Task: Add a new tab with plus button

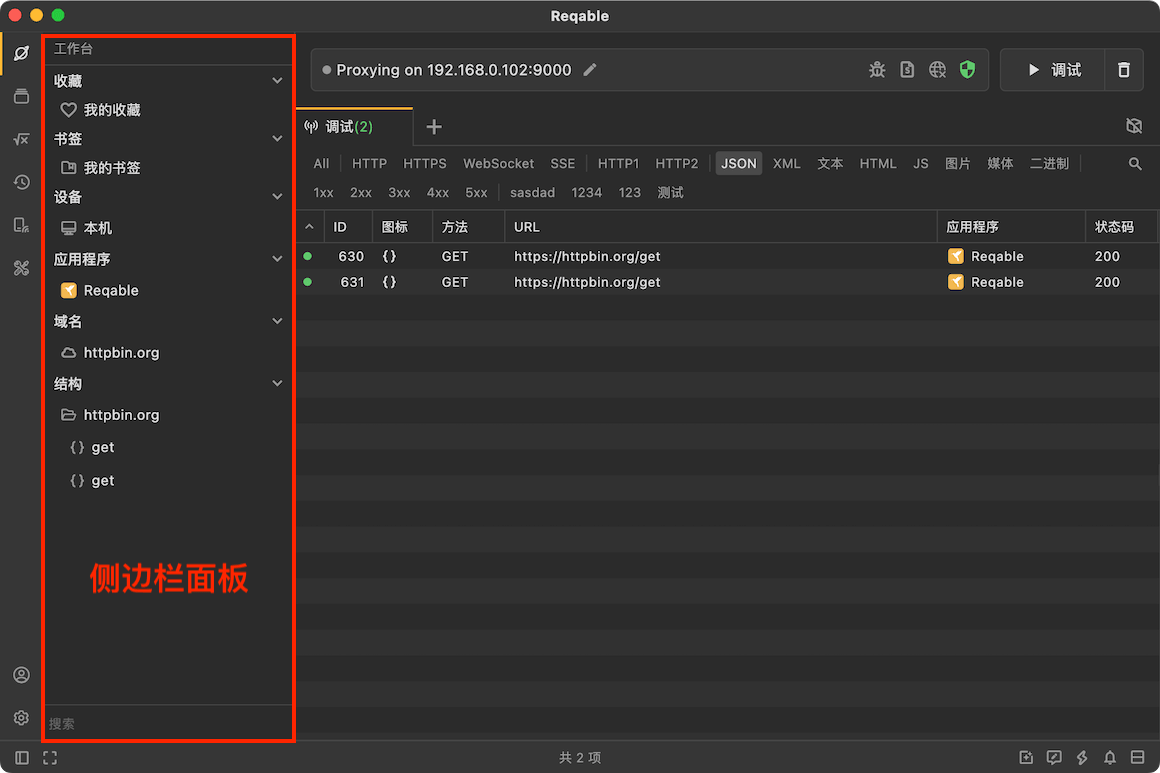Action: click(x=434, y=127)
